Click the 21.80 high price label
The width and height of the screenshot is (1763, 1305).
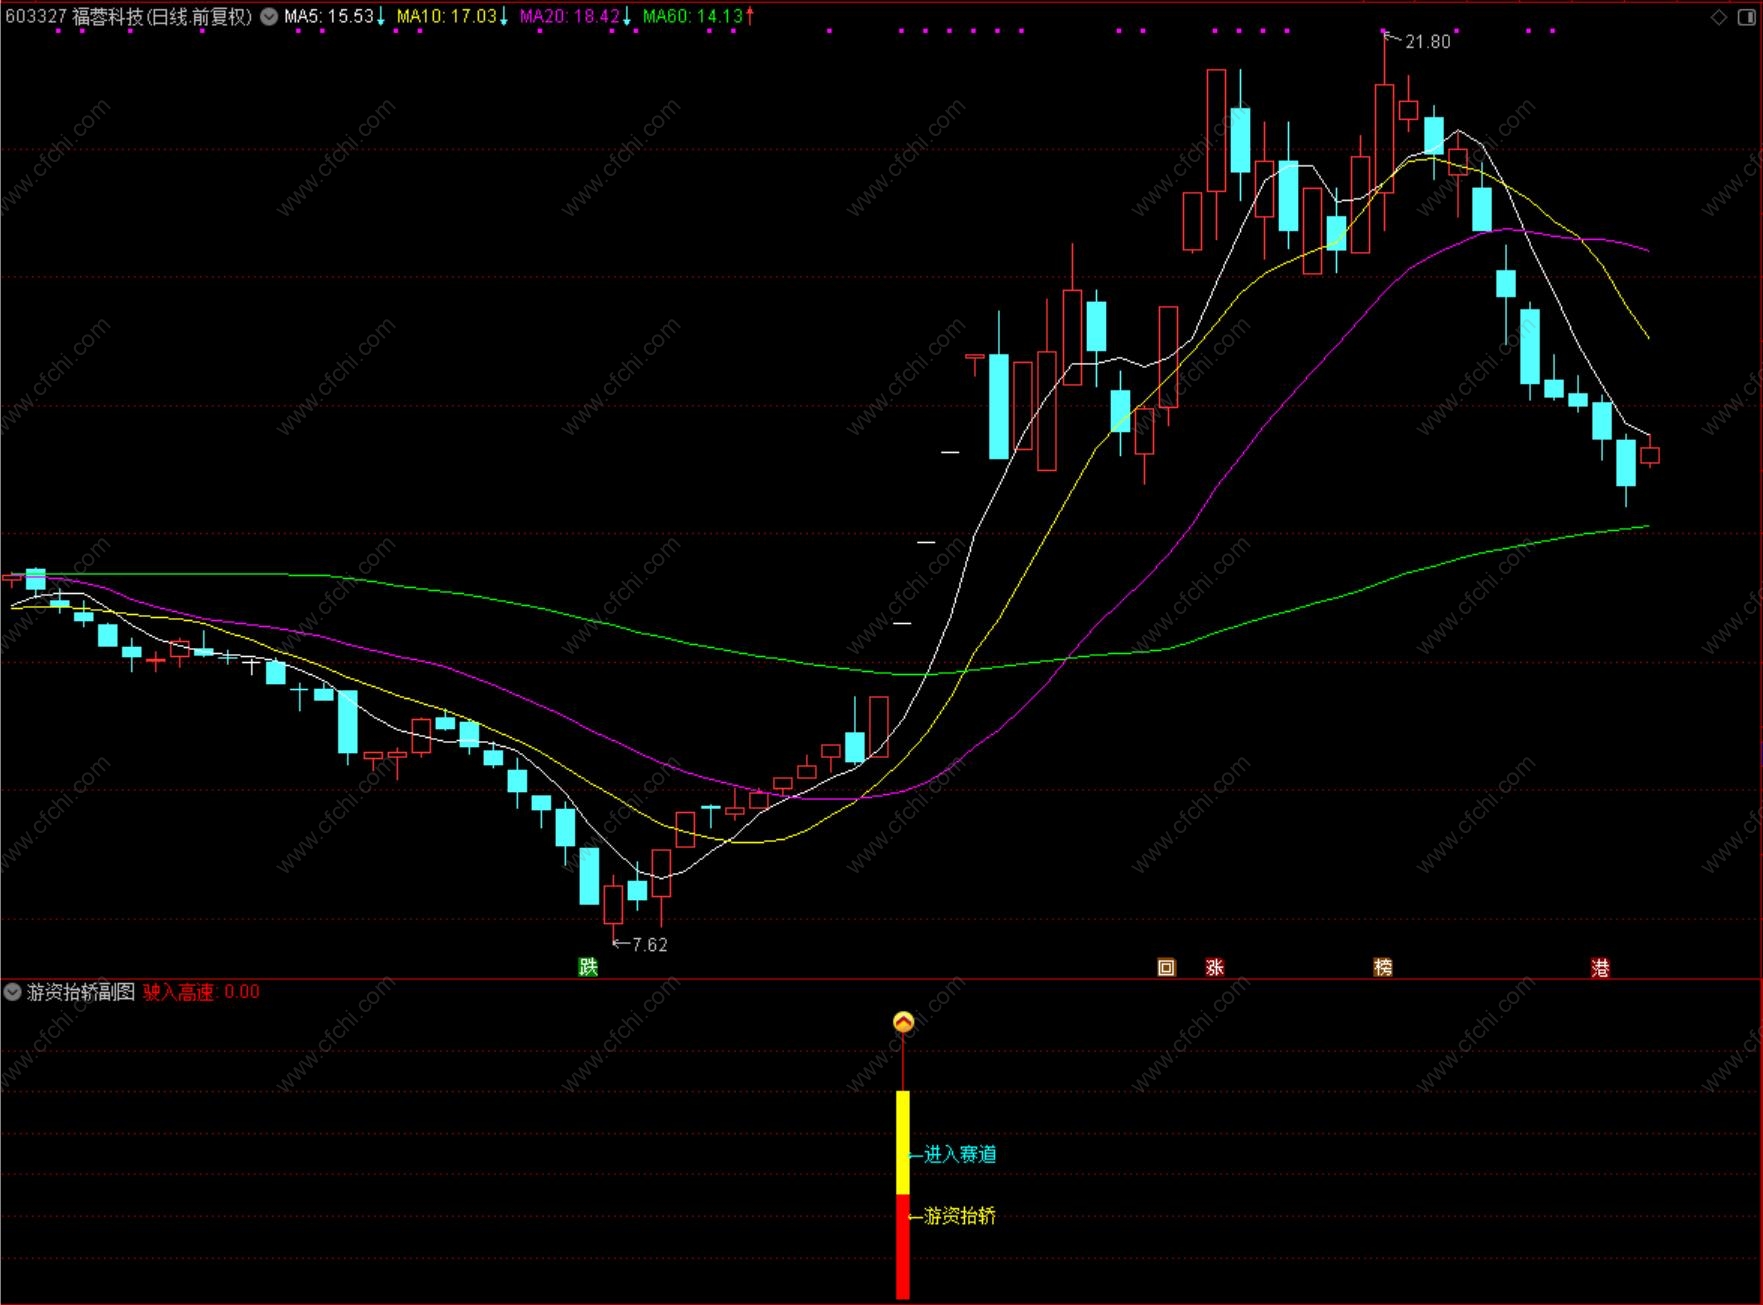pyautogui.click(x=1427, y=42)
